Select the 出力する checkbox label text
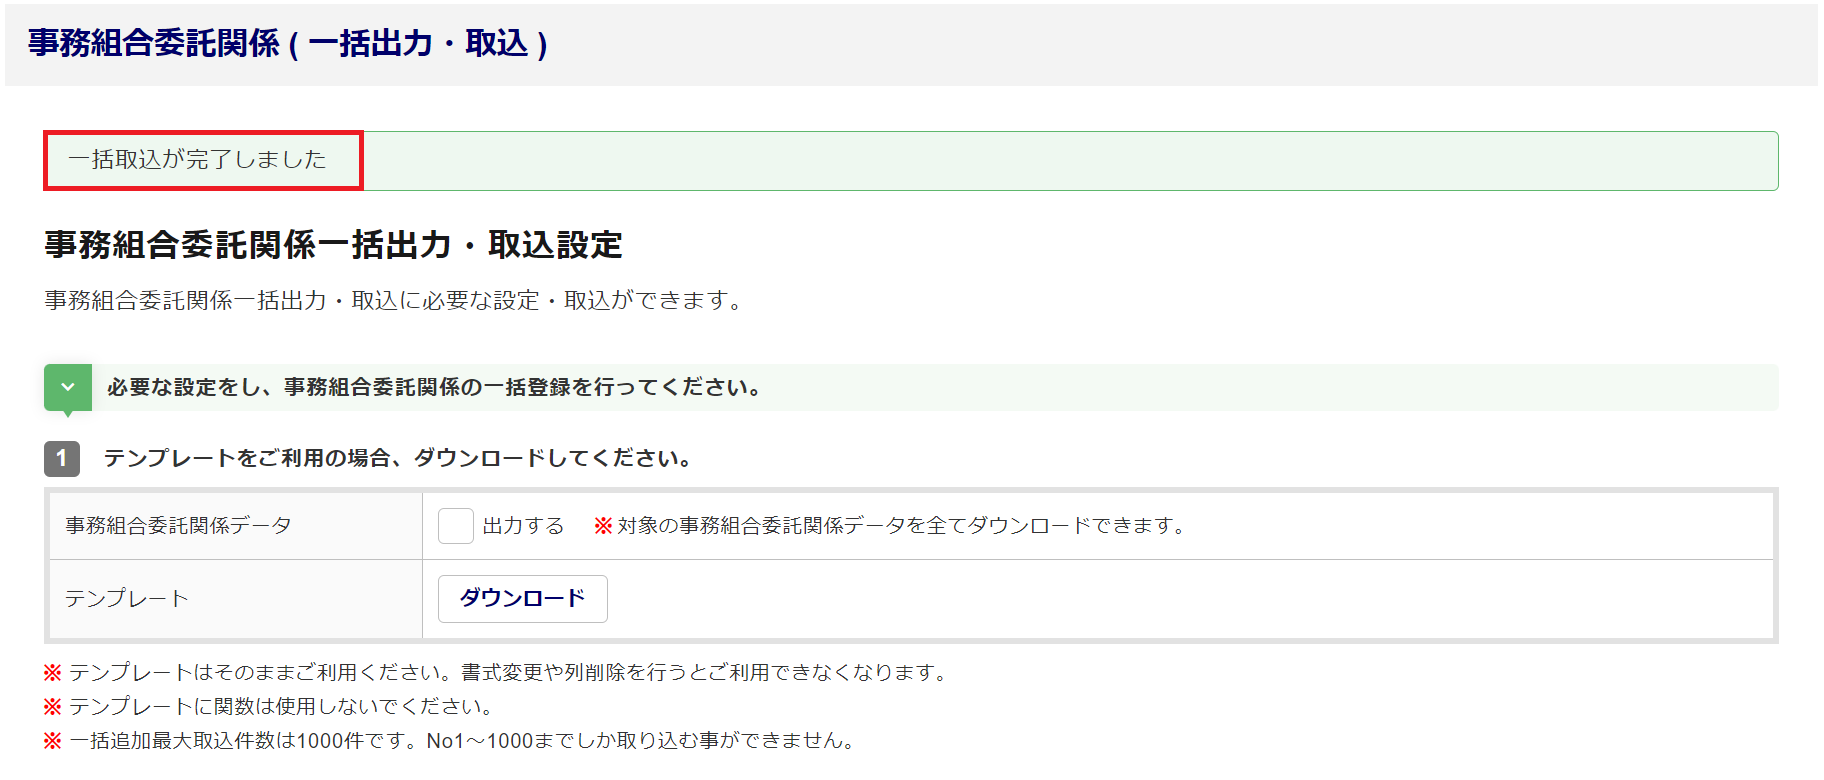The height and width of the screenshot is (780, 1824). (x=523, y=526)
